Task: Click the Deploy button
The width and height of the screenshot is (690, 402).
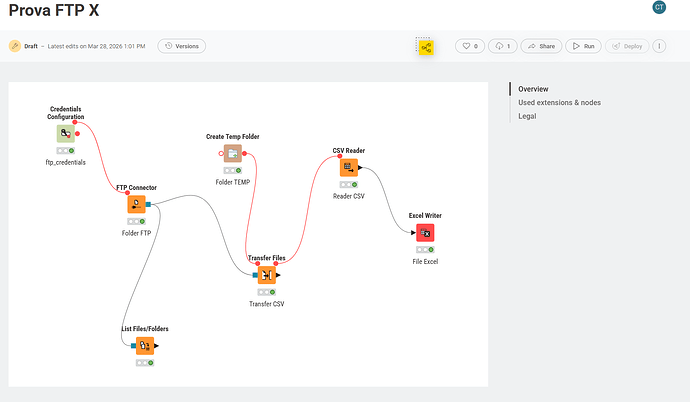Action: [x=626, y=46]
